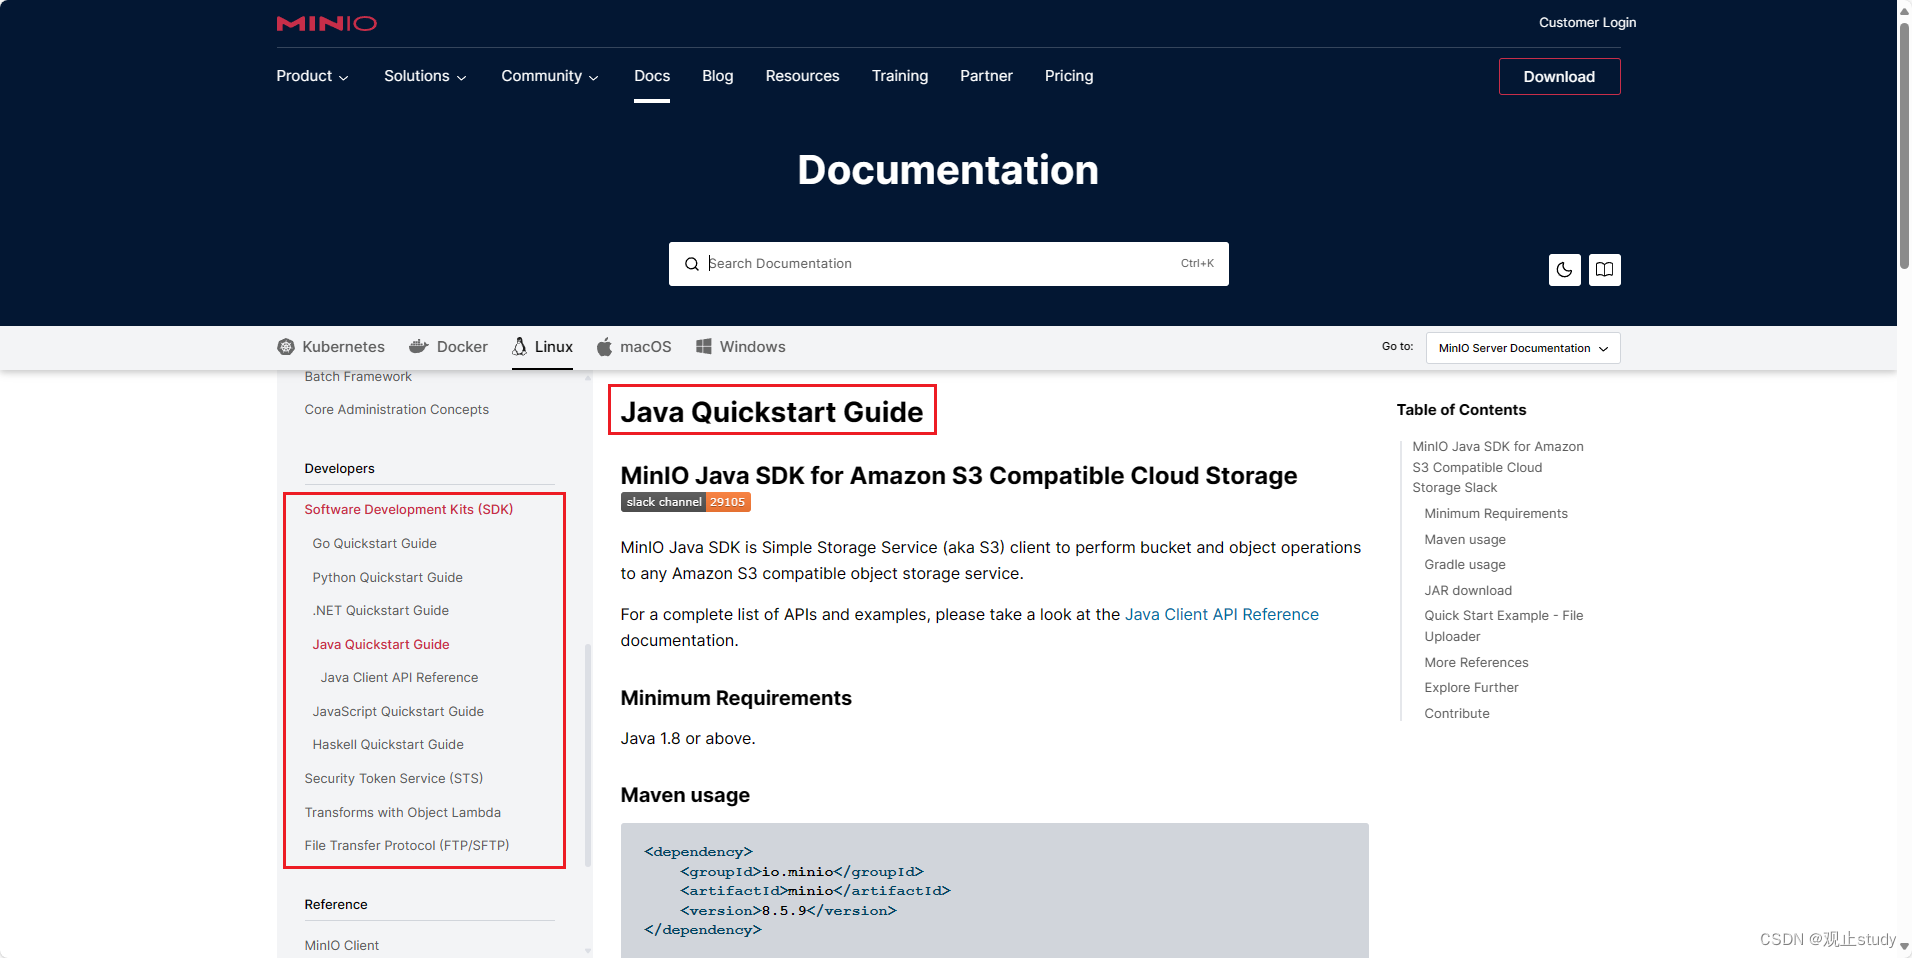The height and width of the screenshot is (958, 1912).
Task: Expand the Product menu
Action: [x=312, y=76]
